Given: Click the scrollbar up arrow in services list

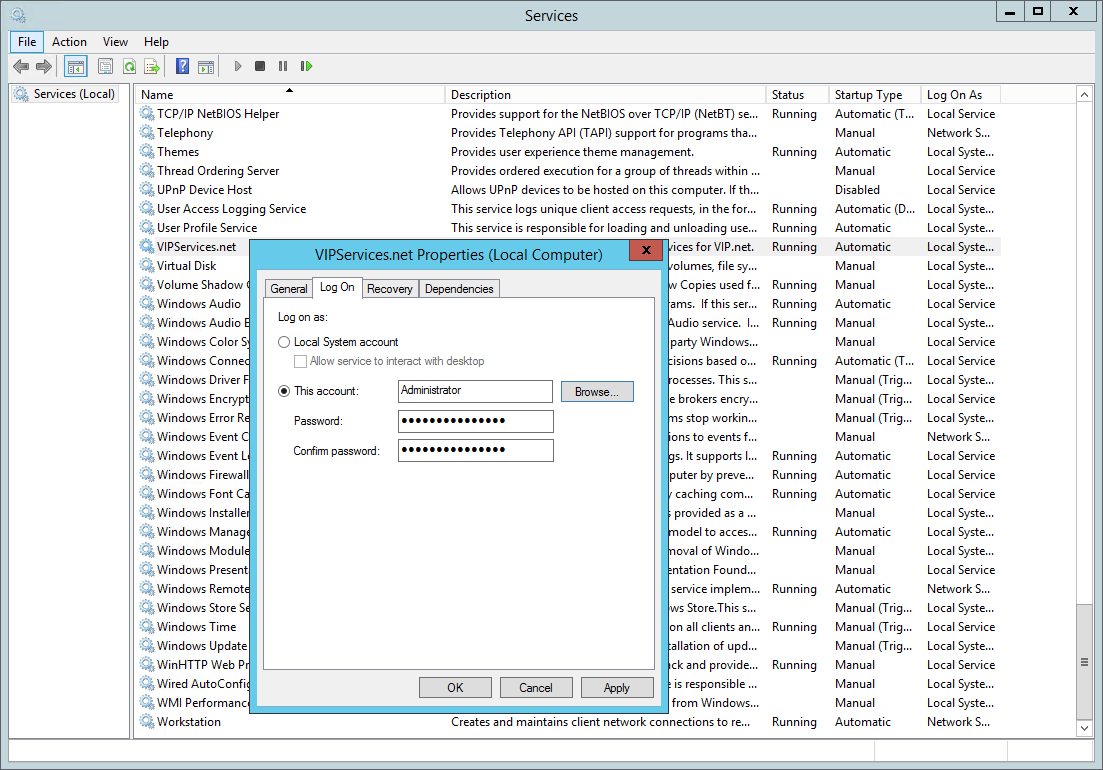Looking at the screenshot, I should pos(1084,94).
